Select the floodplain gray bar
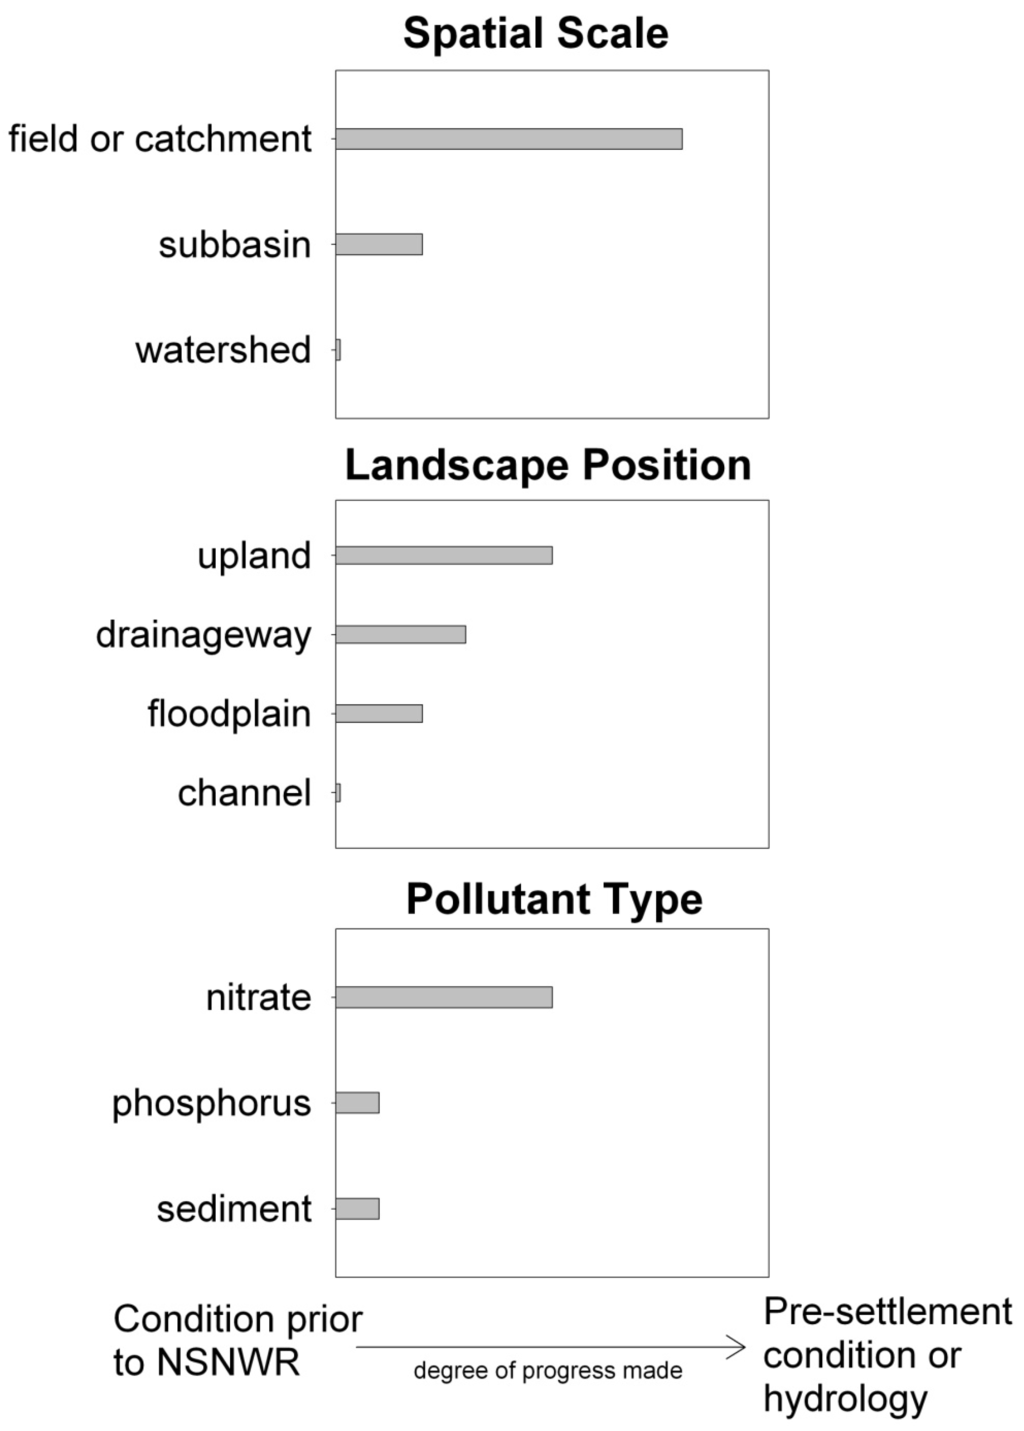 378,713
